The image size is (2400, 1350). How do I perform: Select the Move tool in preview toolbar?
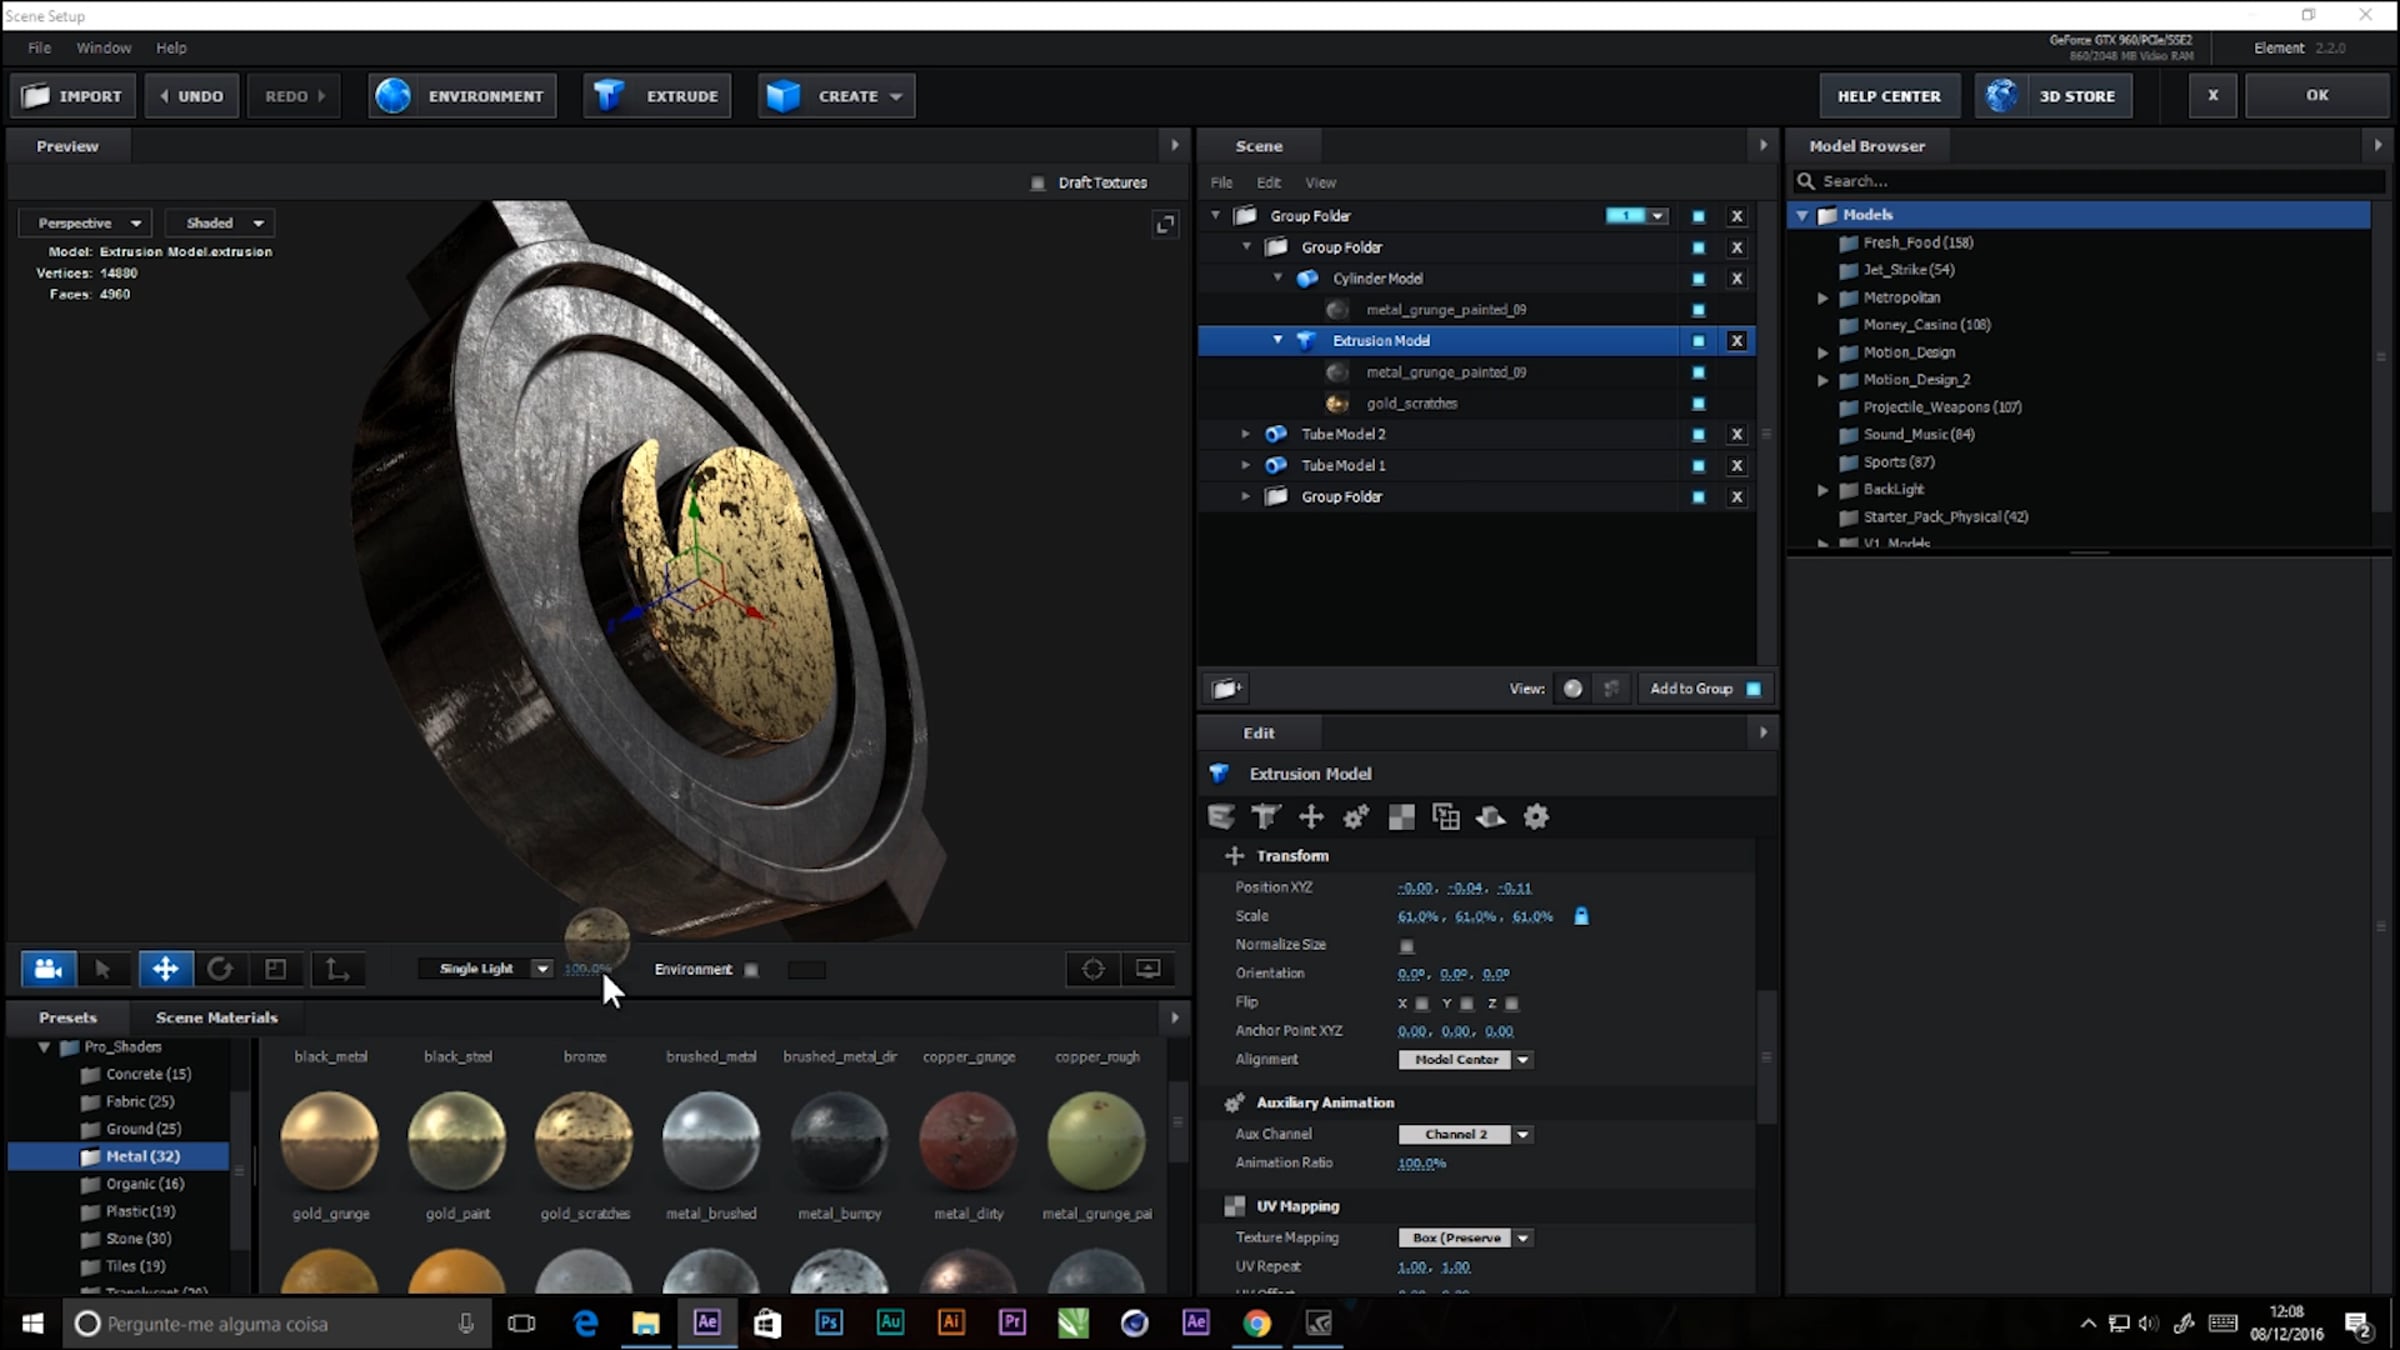click(165, 968)
